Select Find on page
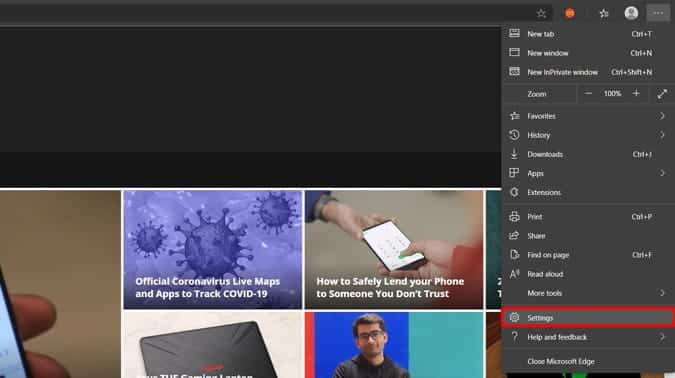This screenshot has width=675, height=378. pyautogui.click(x=588, y=255)
